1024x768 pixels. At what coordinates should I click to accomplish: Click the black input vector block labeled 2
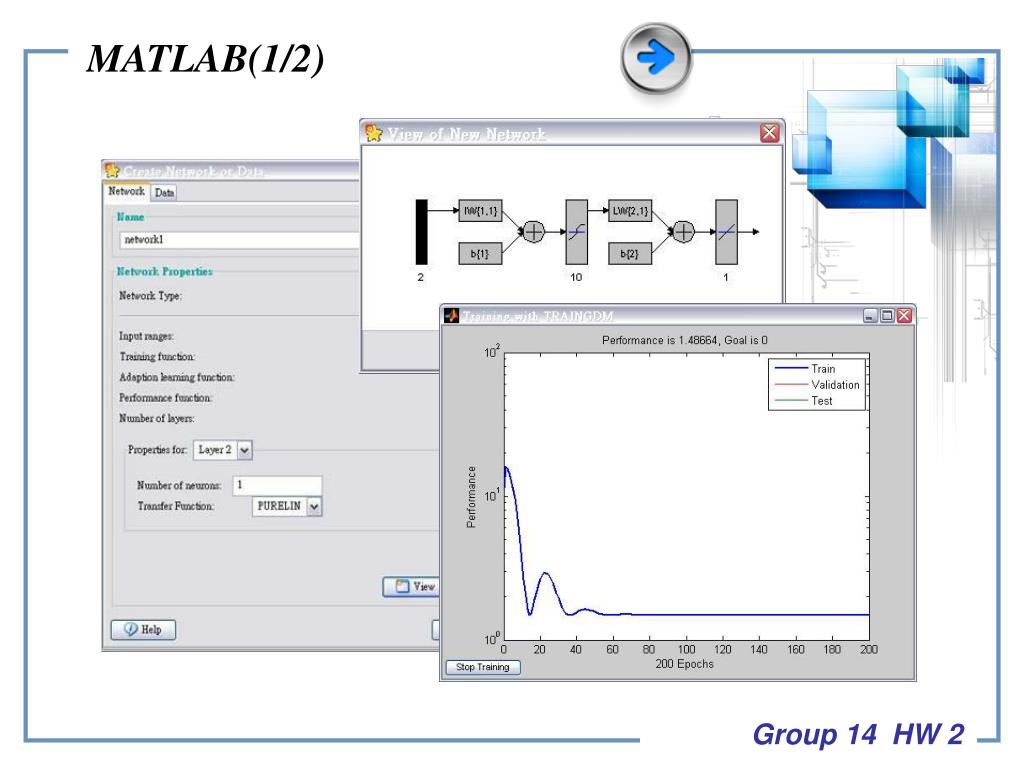pyautogui.click(x=421, y=232)
